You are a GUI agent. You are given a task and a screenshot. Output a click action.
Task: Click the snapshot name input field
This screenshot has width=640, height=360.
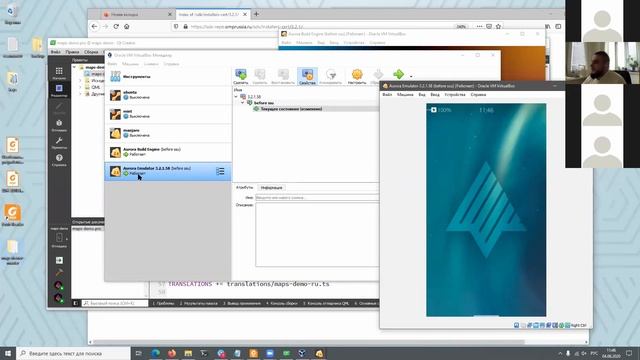[317, 198]
